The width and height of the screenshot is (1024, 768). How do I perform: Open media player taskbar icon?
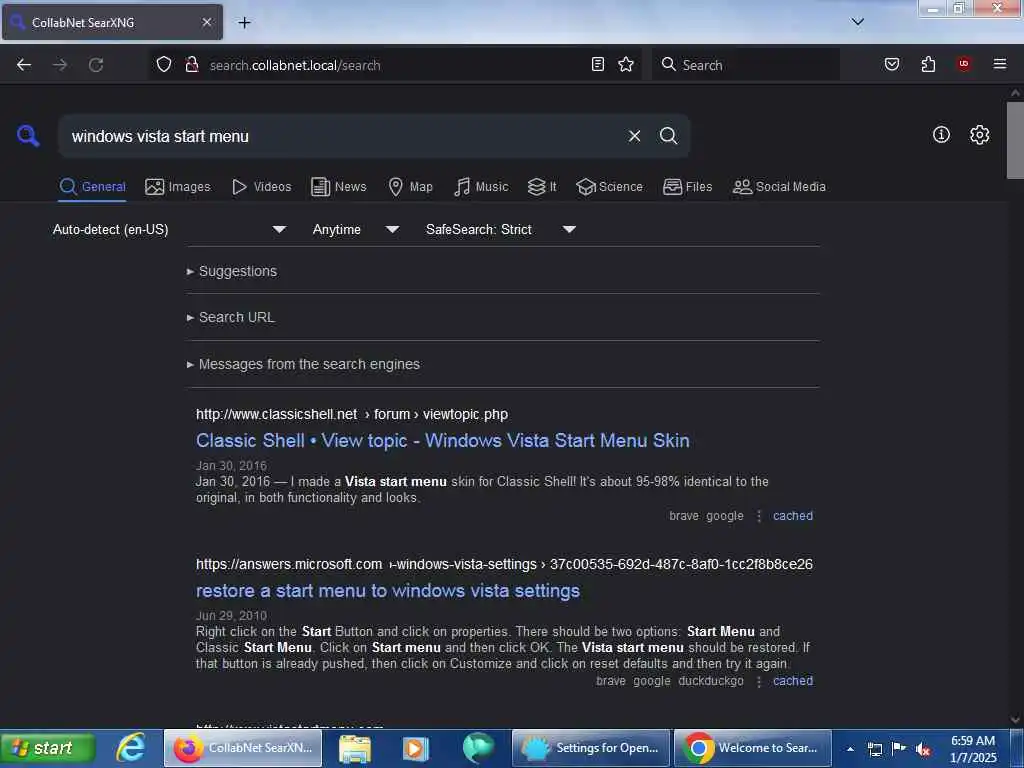pyautogui.click(x=415, y=748)
